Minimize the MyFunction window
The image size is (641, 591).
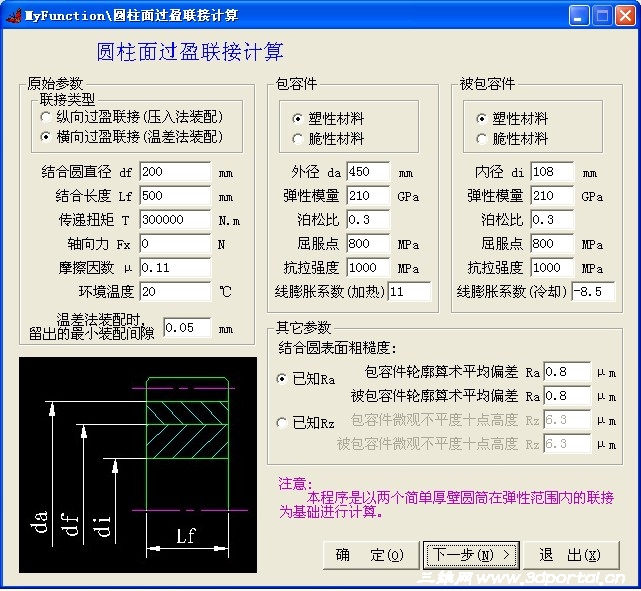(x=579, y=16)
